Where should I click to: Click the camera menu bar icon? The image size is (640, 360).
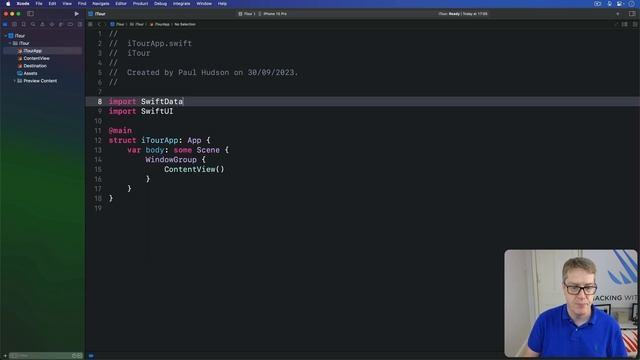coord(620,4)
